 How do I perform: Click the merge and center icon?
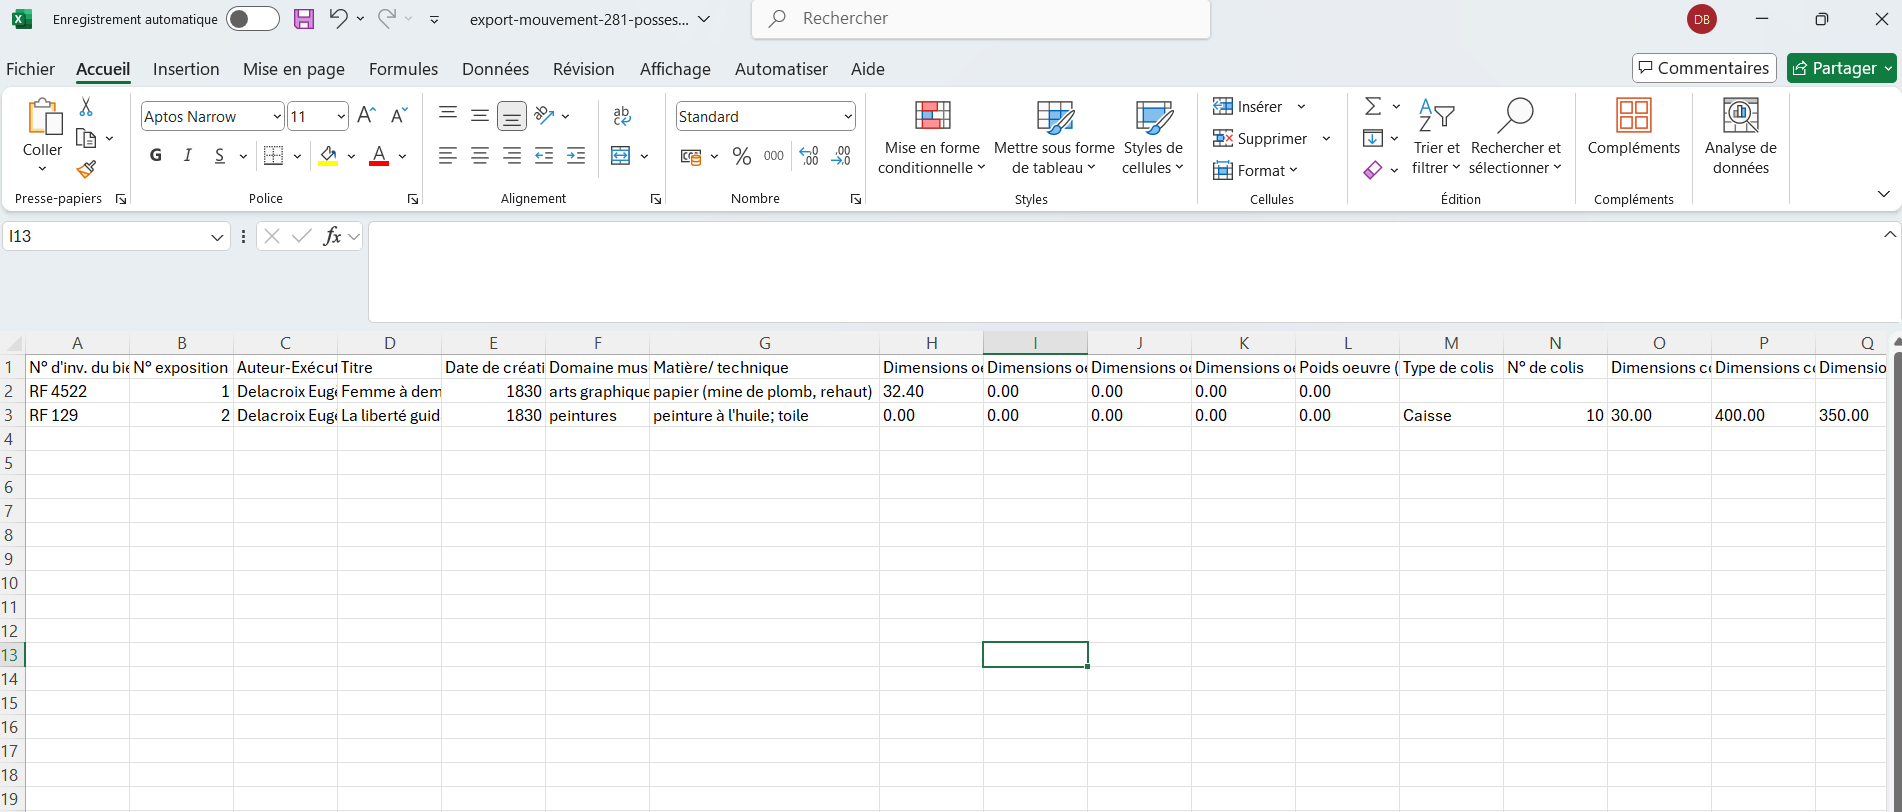(x=621, y=155)
